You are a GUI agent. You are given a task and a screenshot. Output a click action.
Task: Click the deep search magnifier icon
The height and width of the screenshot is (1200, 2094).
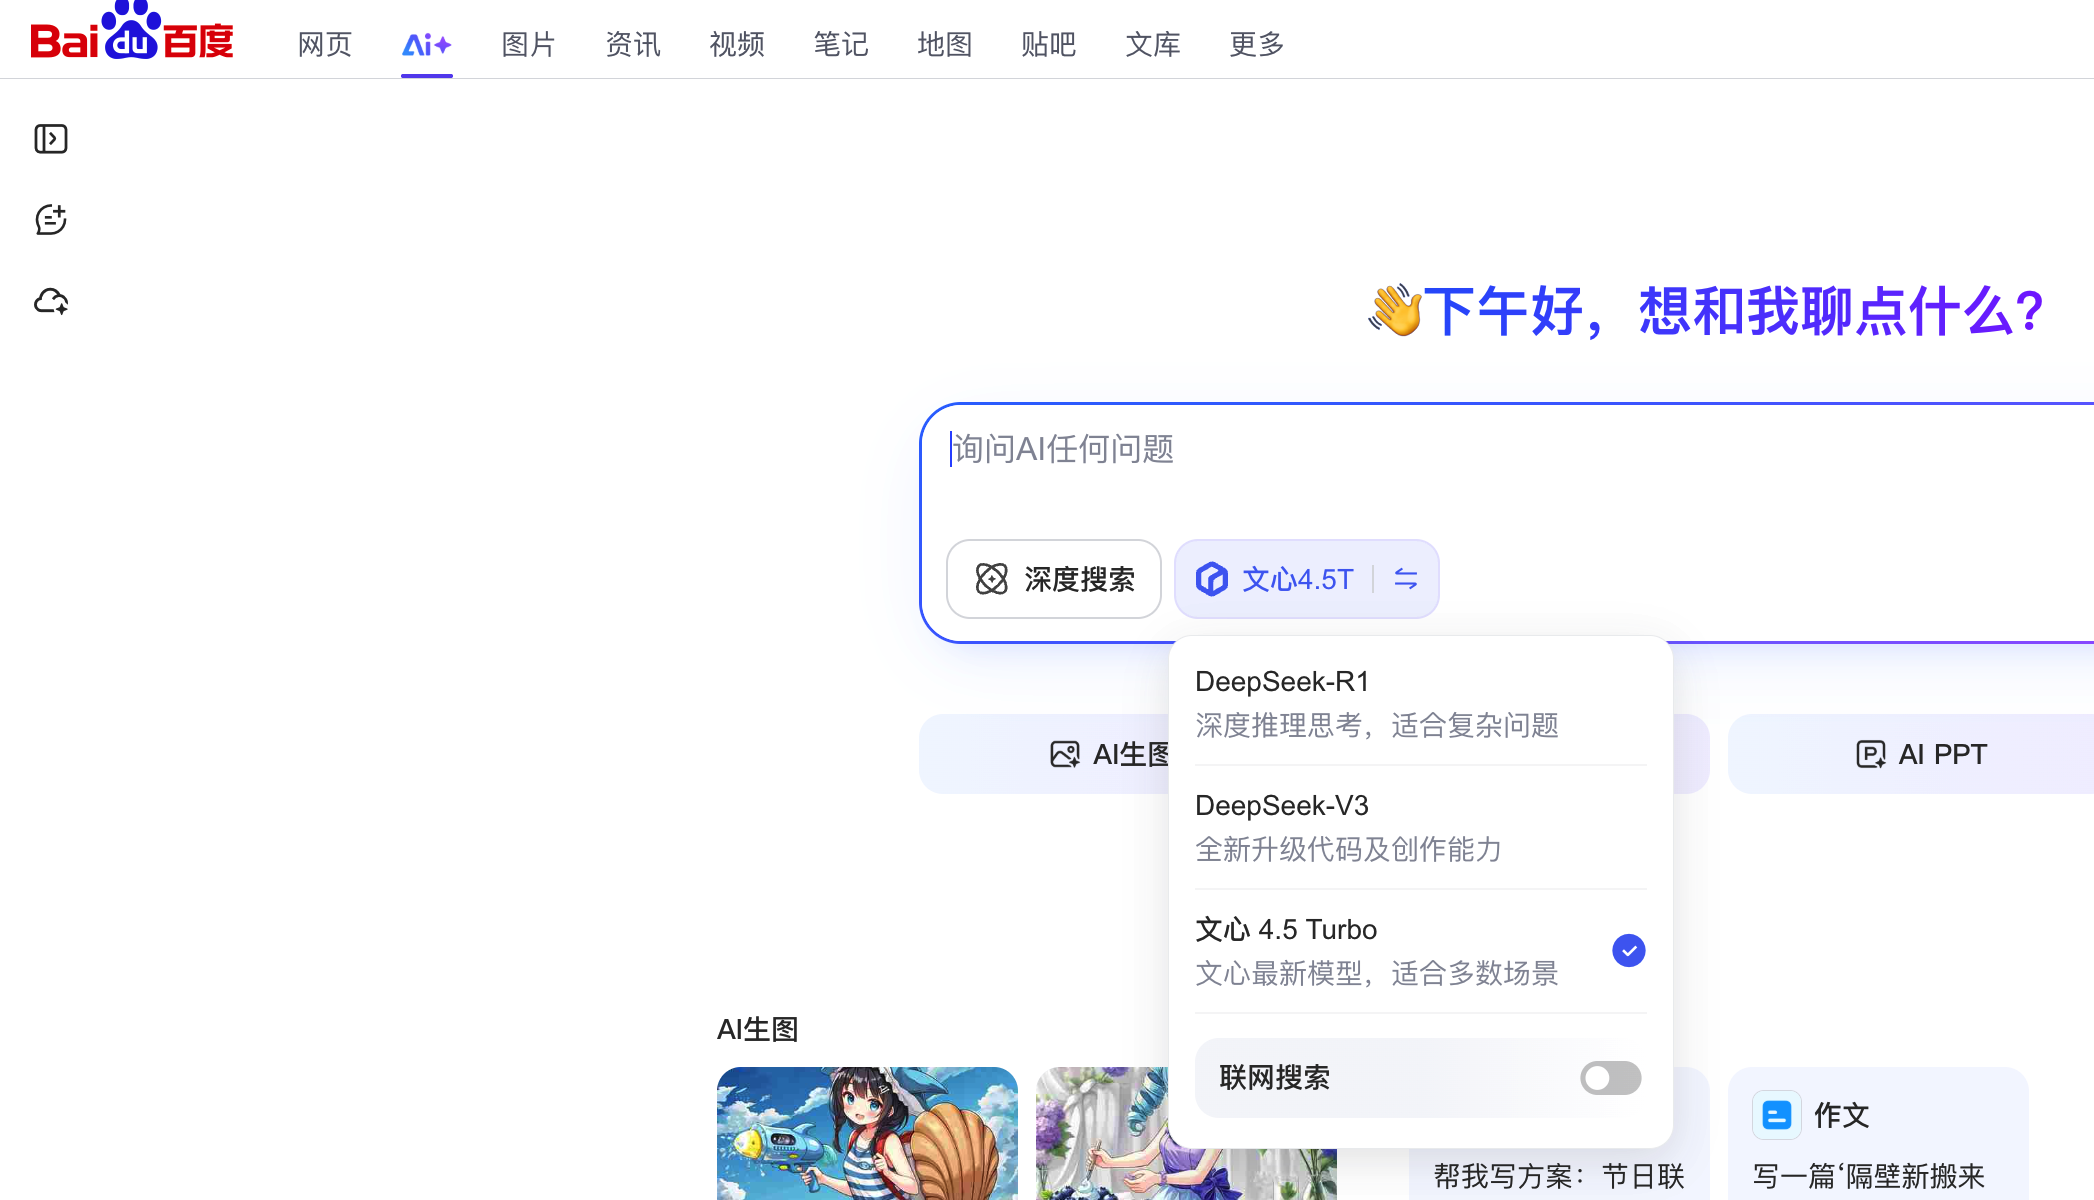(991, 579)
